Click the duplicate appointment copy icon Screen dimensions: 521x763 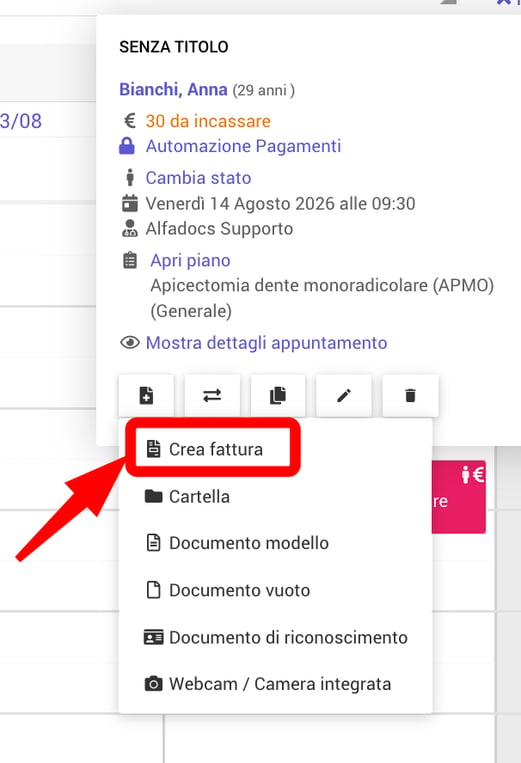click(x=278, y=396)
